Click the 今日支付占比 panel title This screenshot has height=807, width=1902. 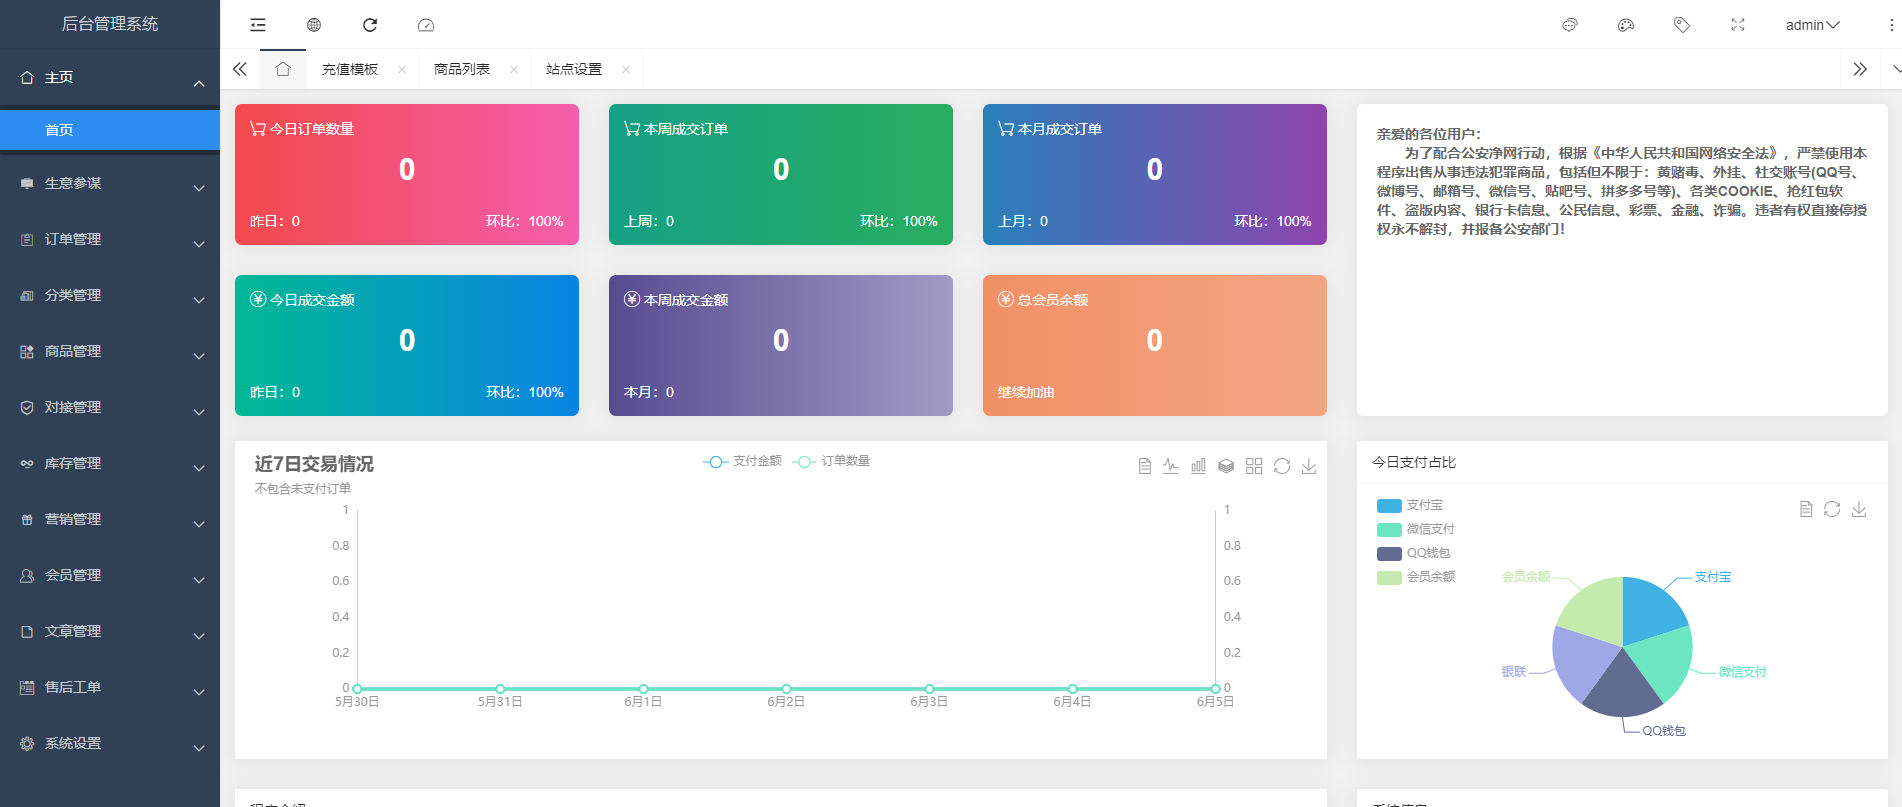[1414, 462]
